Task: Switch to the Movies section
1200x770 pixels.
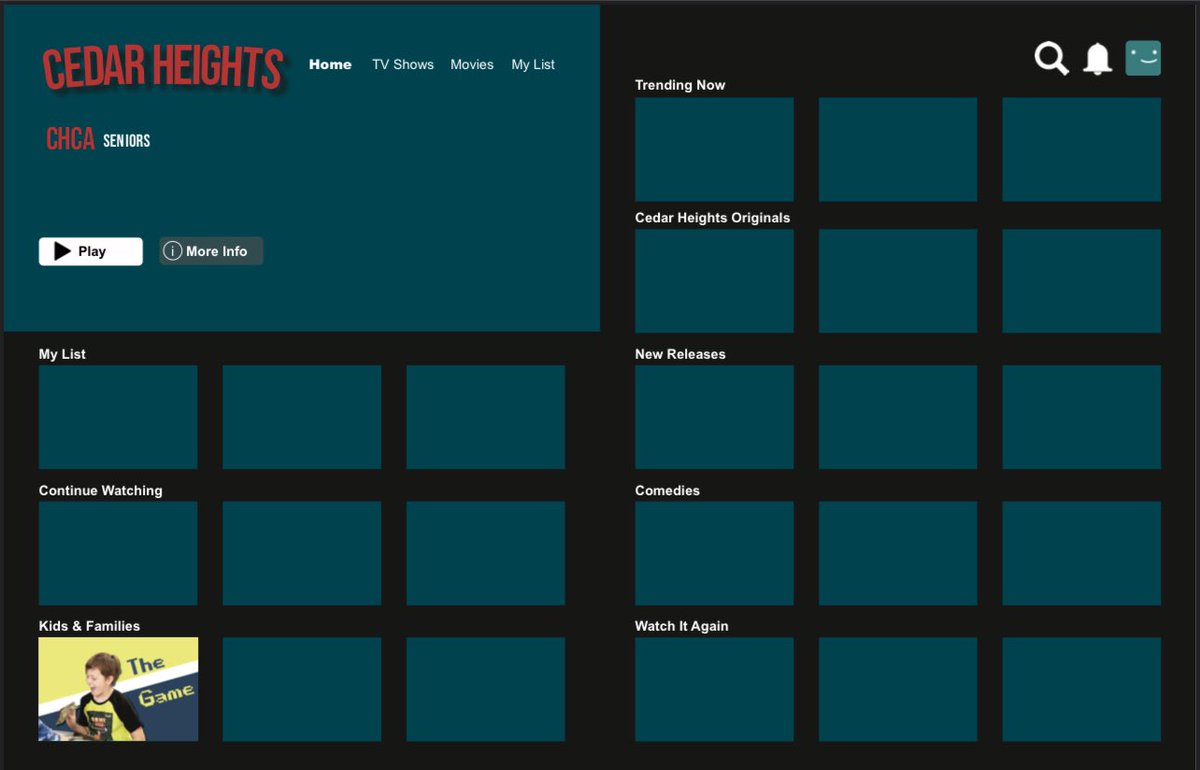Action: (x=472, y=64)
